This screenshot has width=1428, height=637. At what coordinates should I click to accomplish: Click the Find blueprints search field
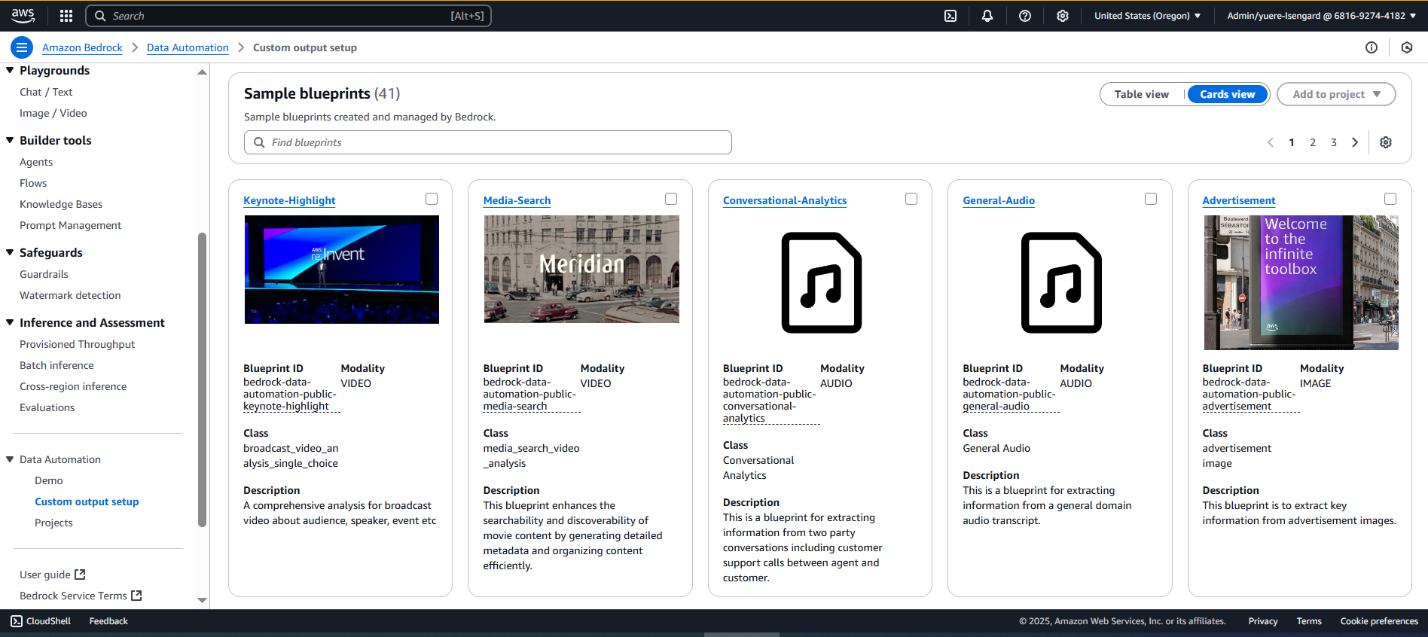click(488, 142)
